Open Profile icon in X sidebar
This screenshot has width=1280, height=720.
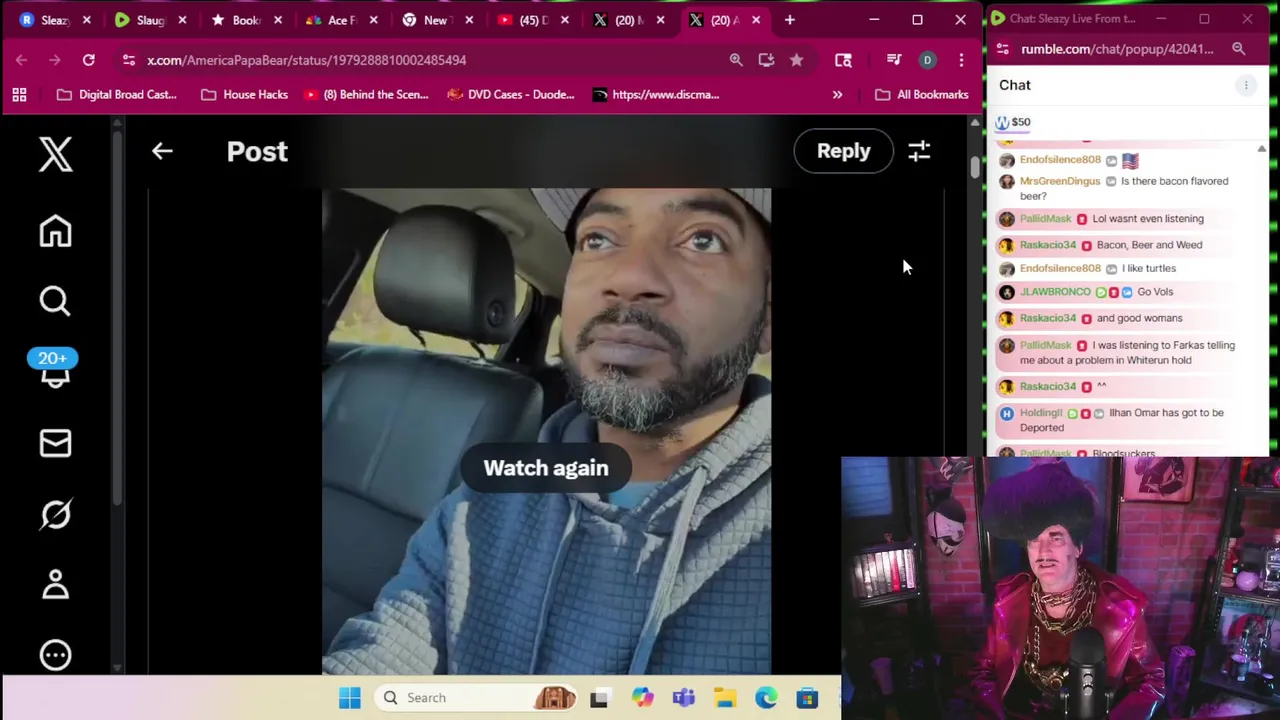55,585
